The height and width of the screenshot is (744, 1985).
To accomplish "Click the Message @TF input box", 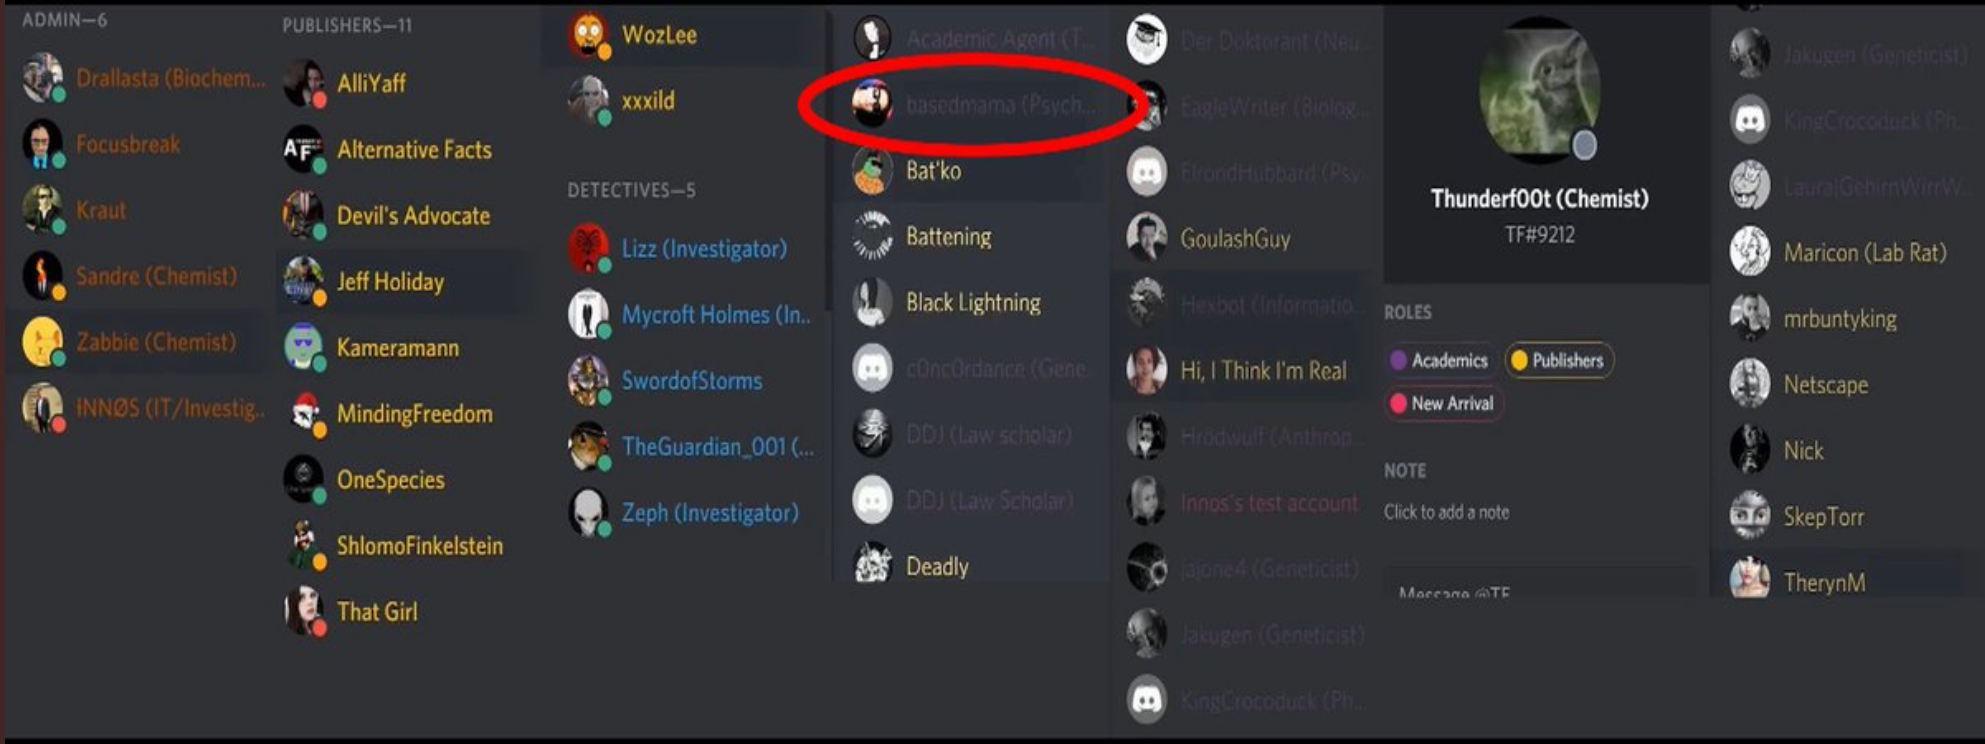I will [1540, 586].
